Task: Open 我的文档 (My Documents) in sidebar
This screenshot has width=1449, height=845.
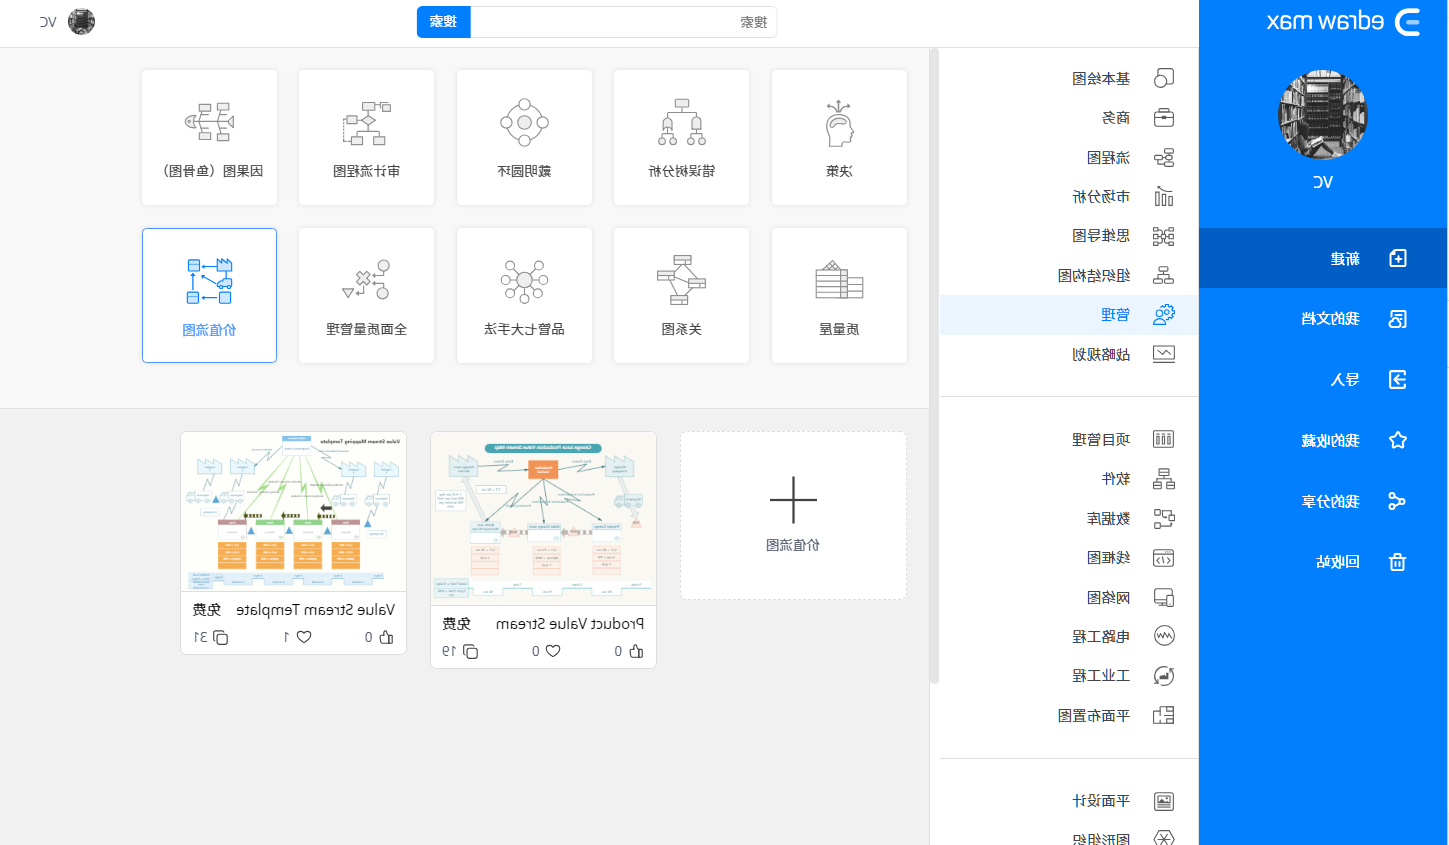Action: [1323, 319]
